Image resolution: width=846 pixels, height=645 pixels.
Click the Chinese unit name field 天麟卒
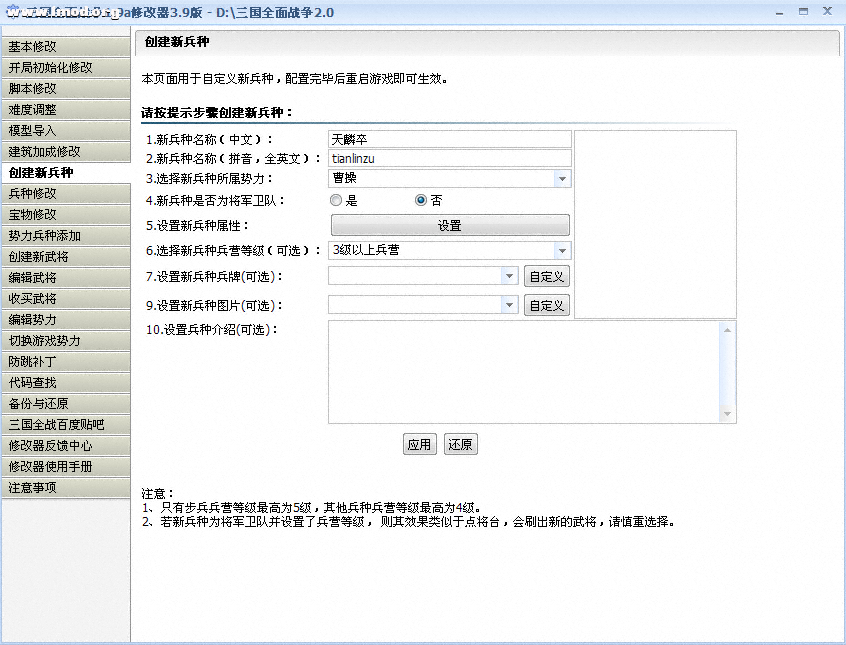click(448, 139)
